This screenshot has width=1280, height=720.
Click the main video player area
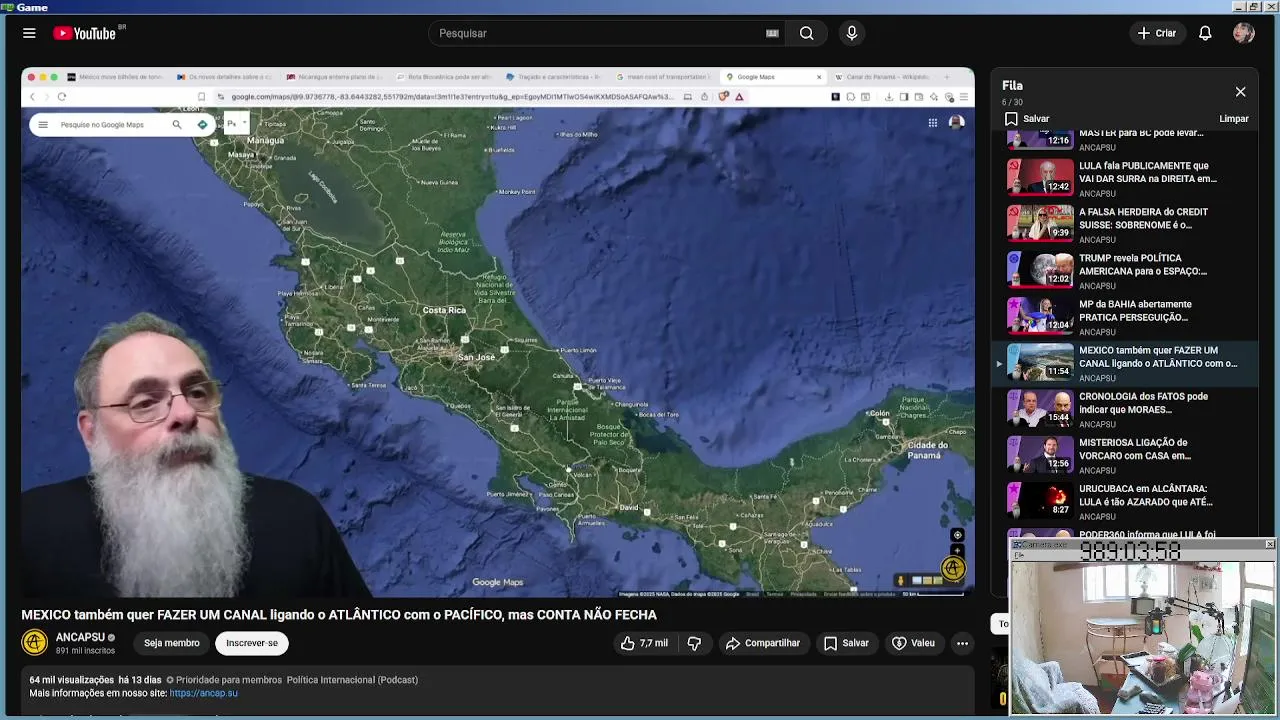(498, 333)
